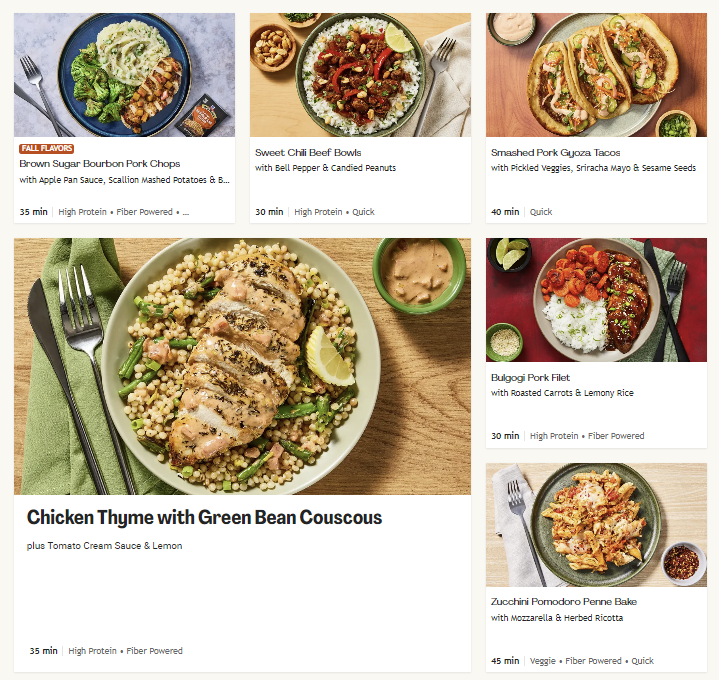Screen dimensions: 719x680
Task: Open Zucchini Pomodoro Penne Bake title link
Action: [564, 602]
